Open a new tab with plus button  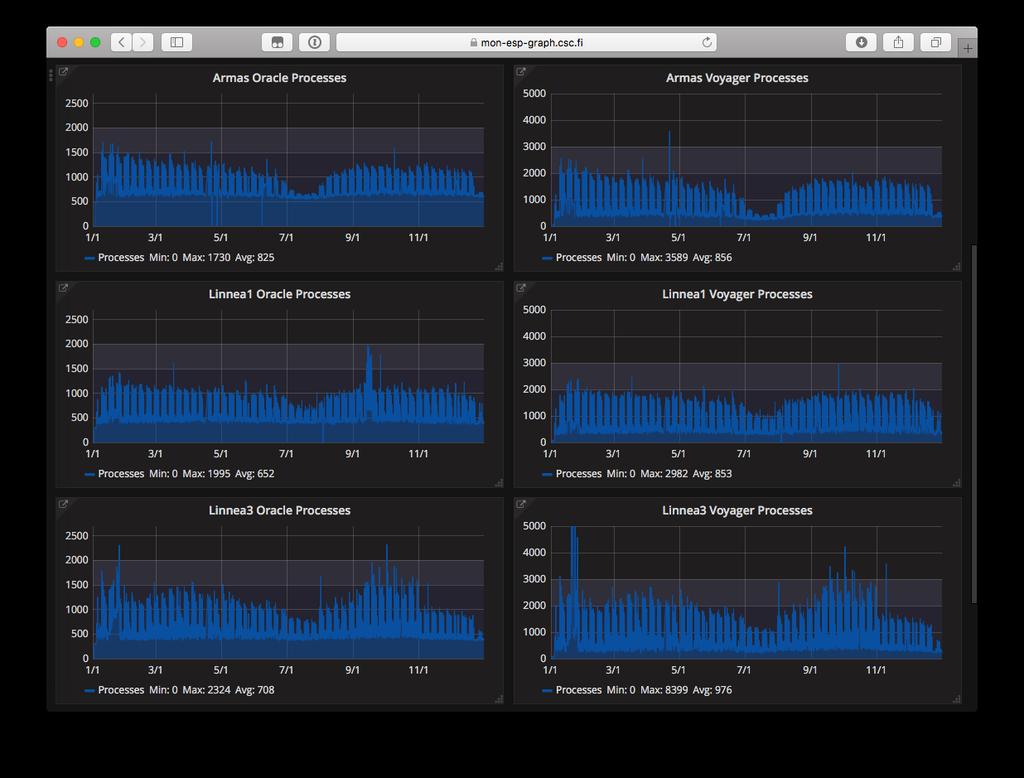point(968,48)
